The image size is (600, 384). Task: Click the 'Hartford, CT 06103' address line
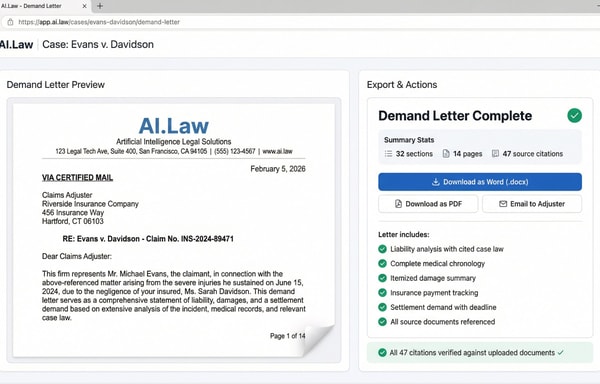73,221
